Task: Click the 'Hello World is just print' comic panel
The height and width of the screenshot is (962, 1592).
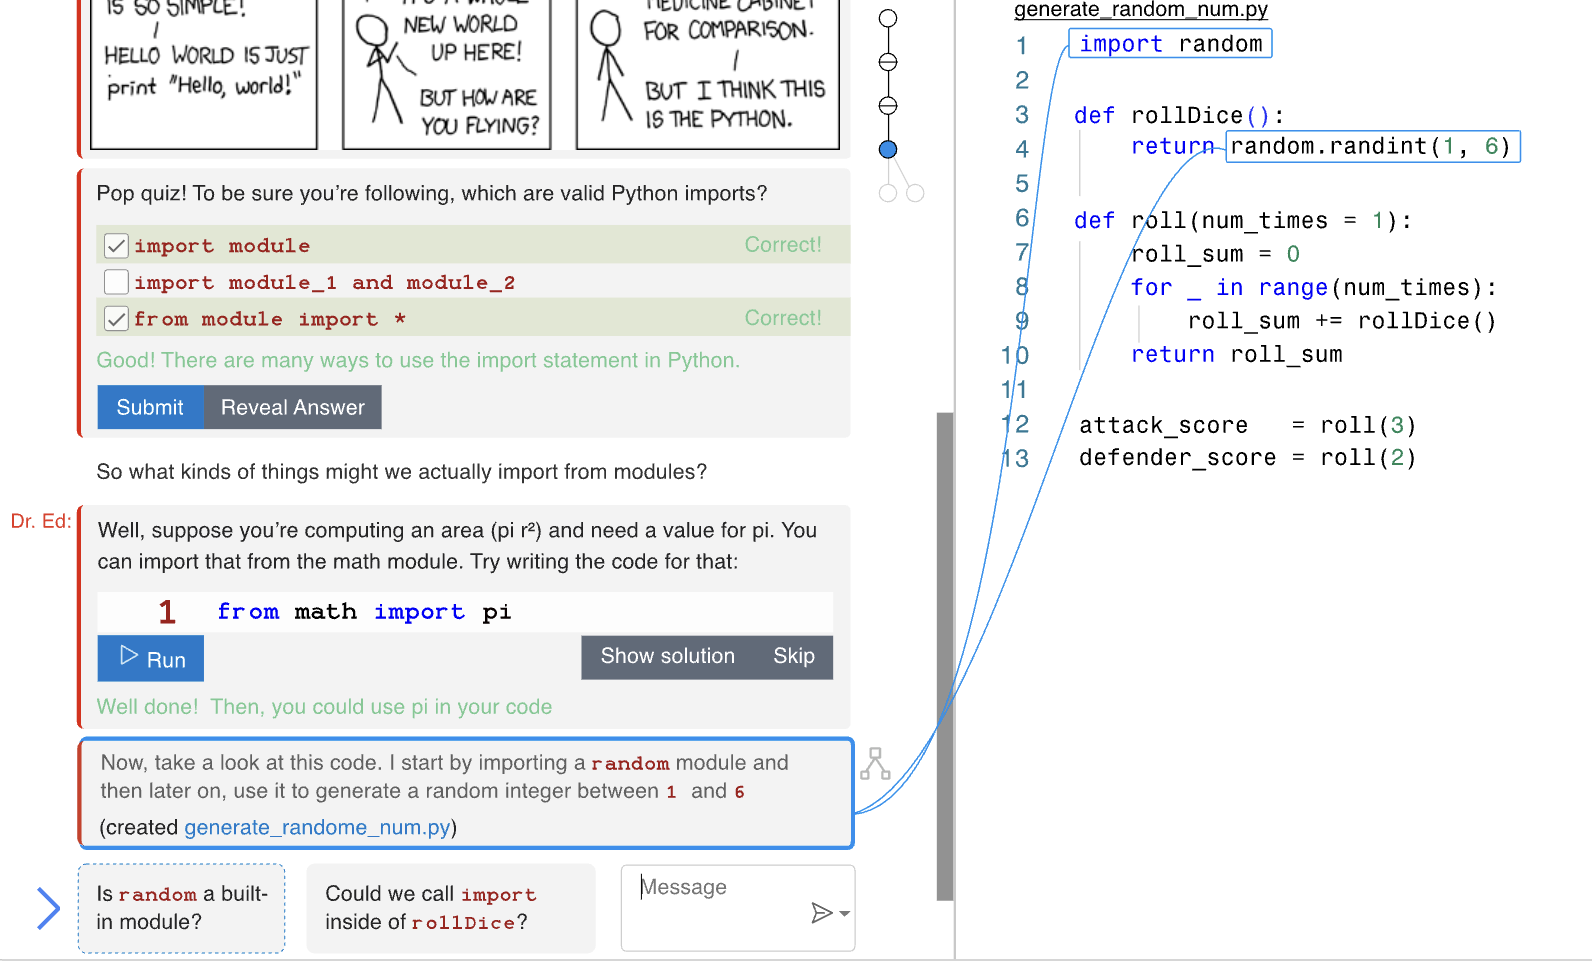Action: pos(204,75)
